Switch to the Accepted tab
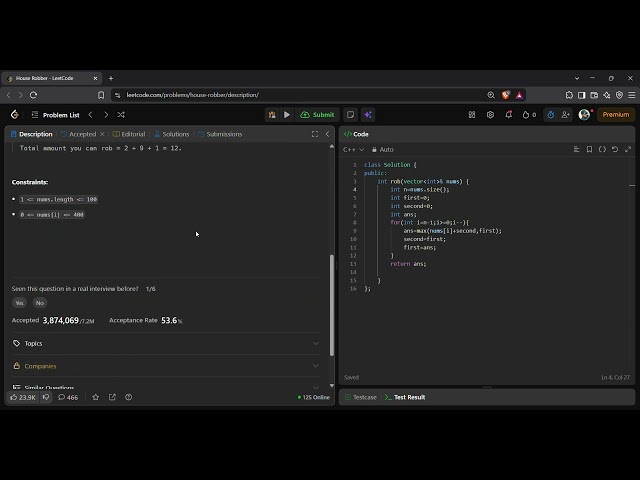Image resolution: width=640 pixels, height=480 pixels. coord(78,134)
